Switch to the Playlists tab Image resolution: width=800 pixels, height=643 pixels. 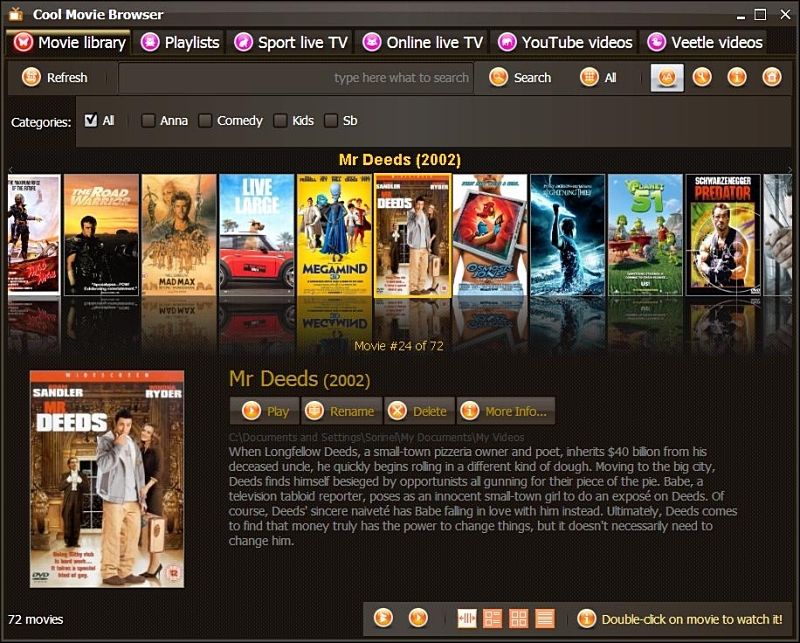tap(180, 42)
